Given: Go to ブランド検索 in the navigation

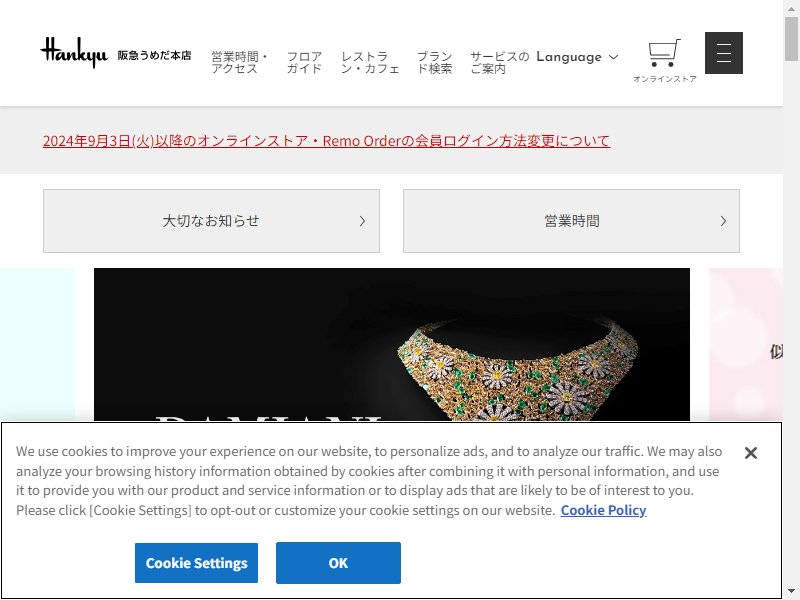Looking at the screenshot, I should click(435, 62).
